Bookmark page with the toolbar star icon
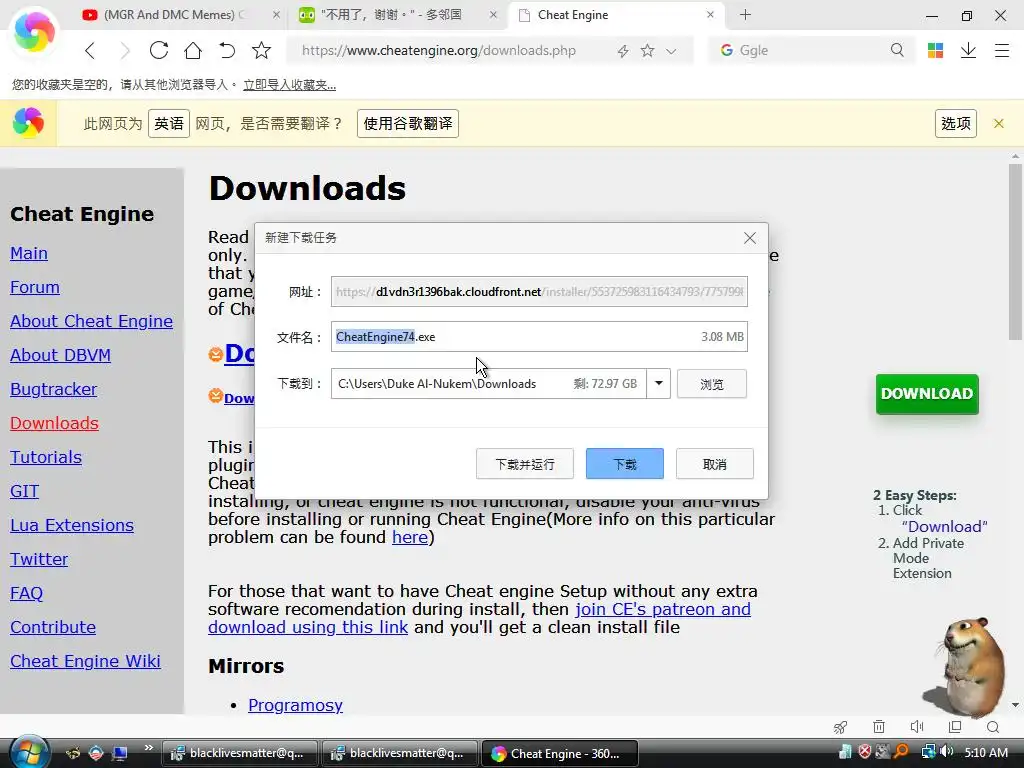 [261, 50]
